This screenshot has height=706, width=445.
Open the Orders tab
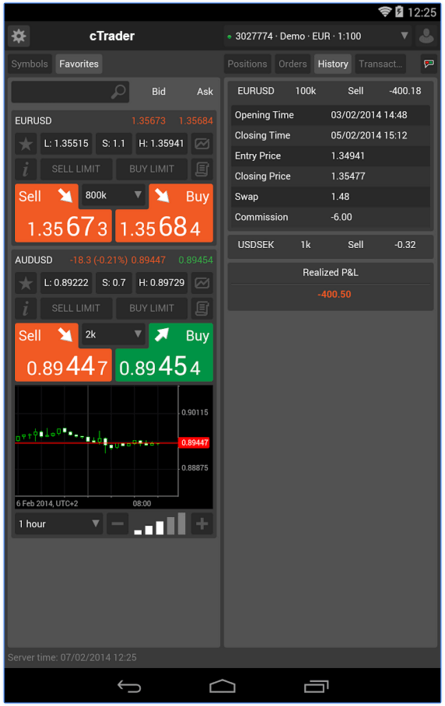[x=292, y=64]
